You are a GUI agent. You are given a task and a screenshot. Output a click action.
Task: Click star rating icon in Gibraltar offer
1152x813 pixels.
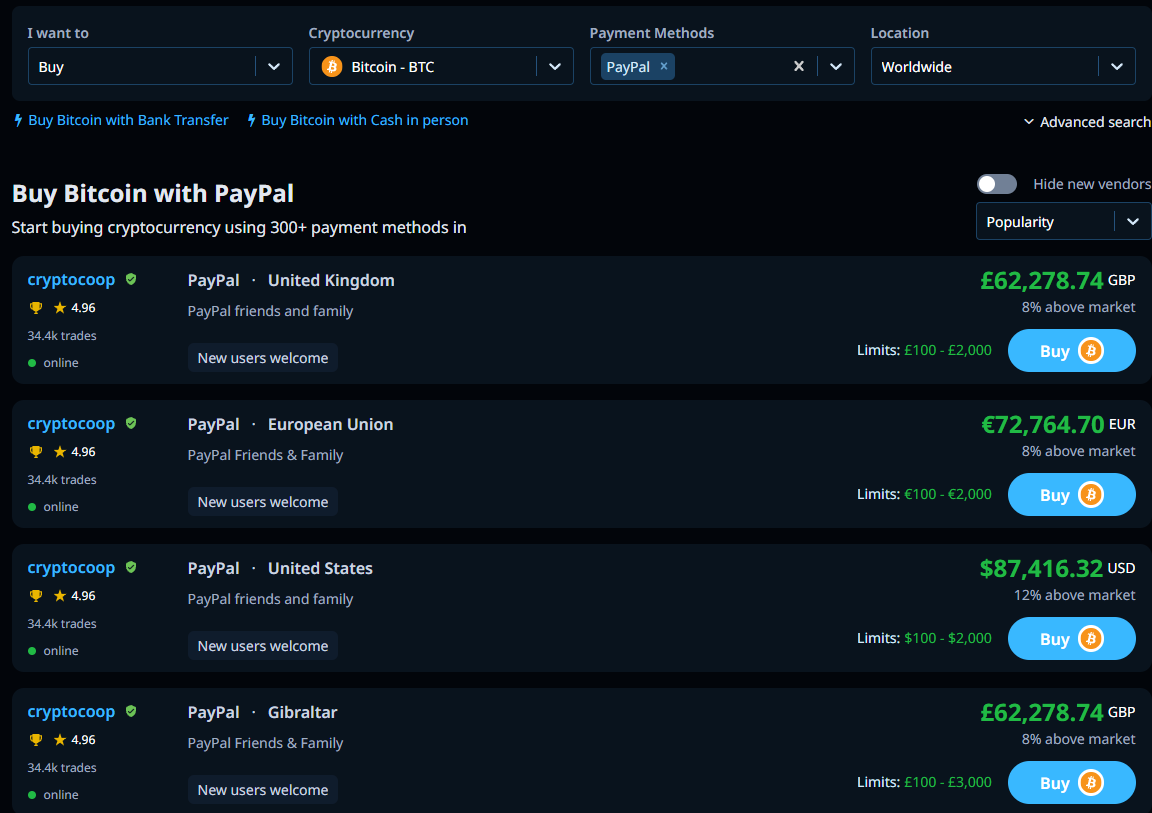point(60,740)
